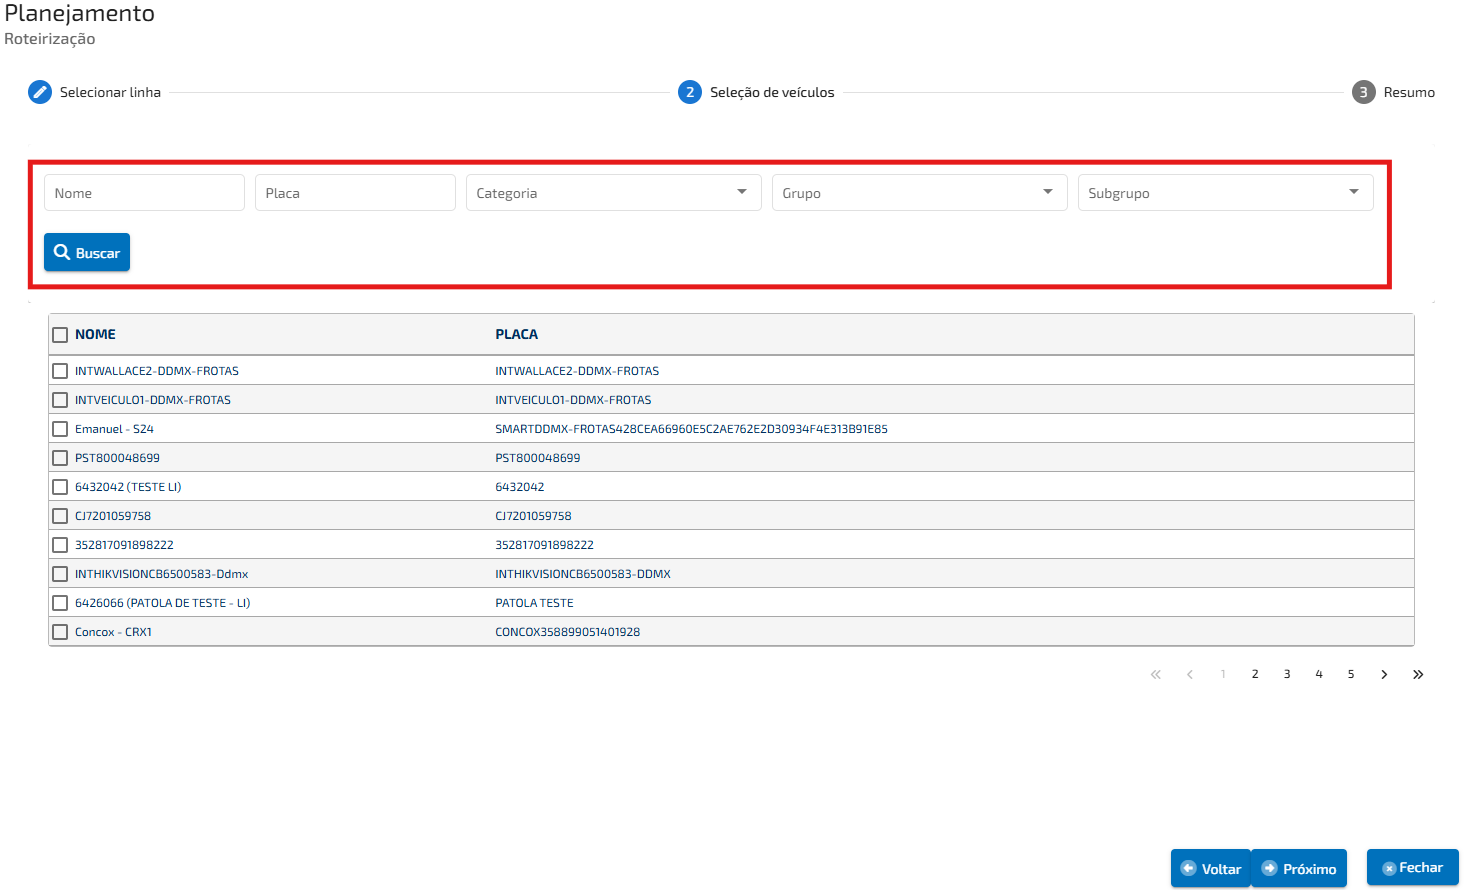
Task: Open the Grupo dropdown
Action: pos(919,192)
